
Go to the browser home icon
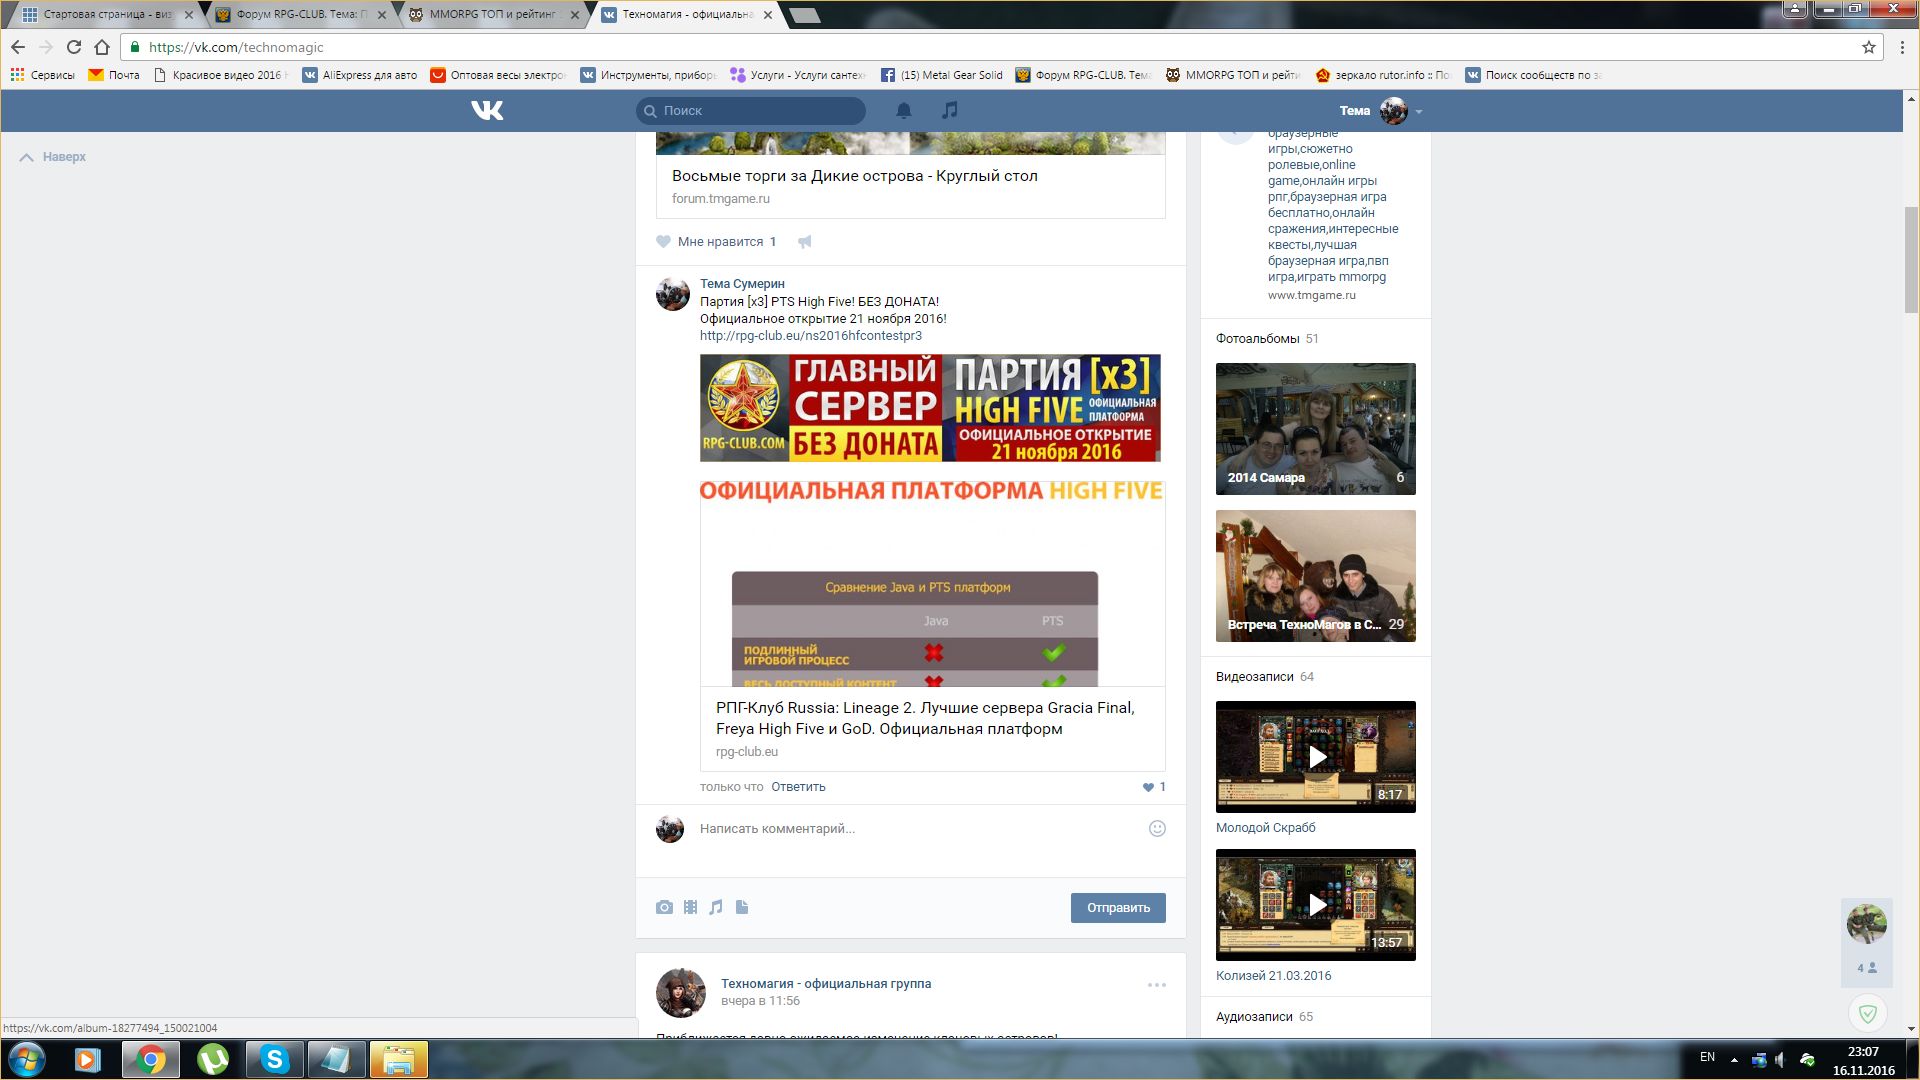(102, 47)
